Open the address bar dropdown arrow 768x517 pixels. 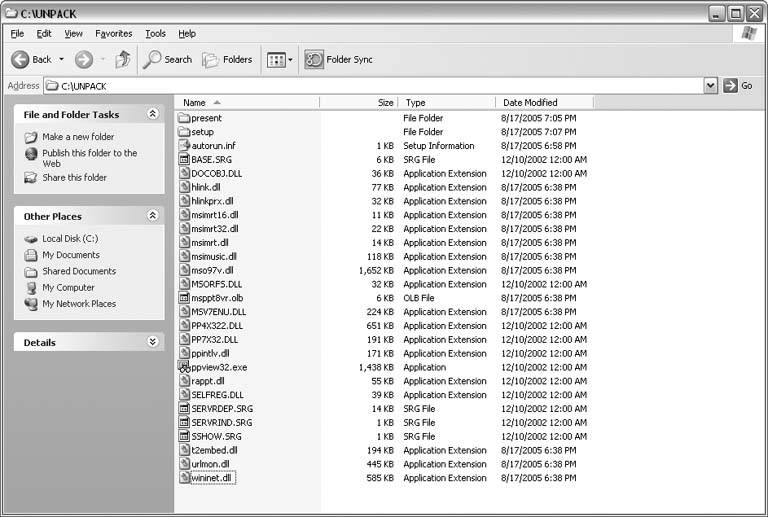click(710, 86)
